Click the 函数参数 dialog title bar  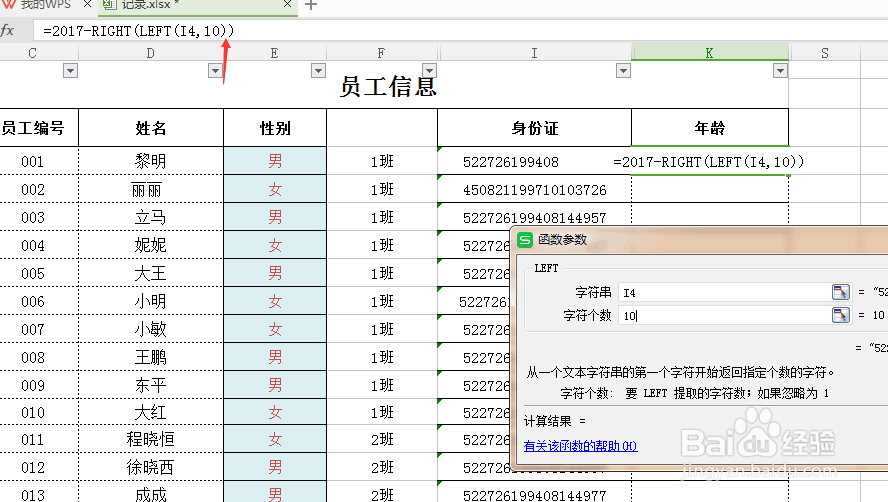point(700,240)
